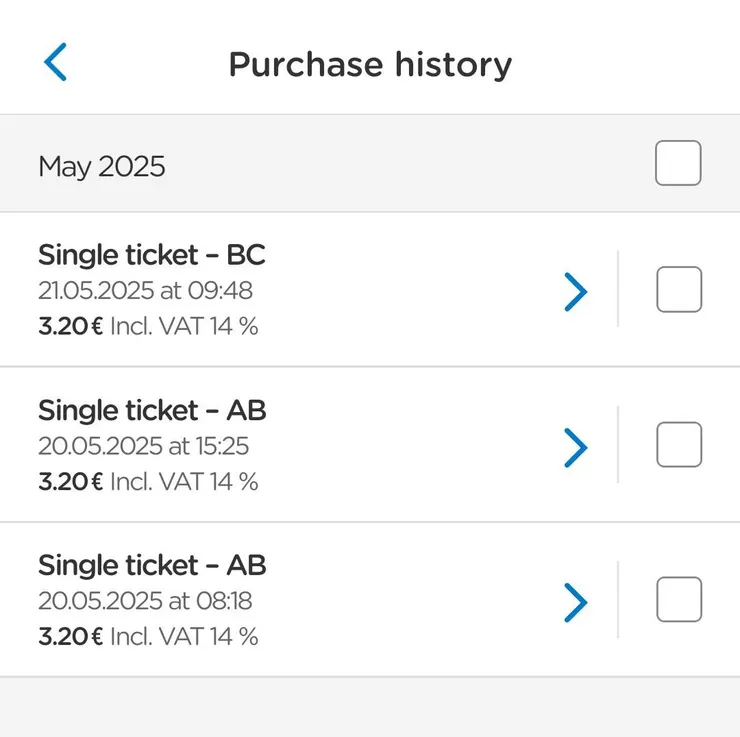Tap the "Single ticket – BC" title
This screenshot has width=740, height=737.
point(152,255)
